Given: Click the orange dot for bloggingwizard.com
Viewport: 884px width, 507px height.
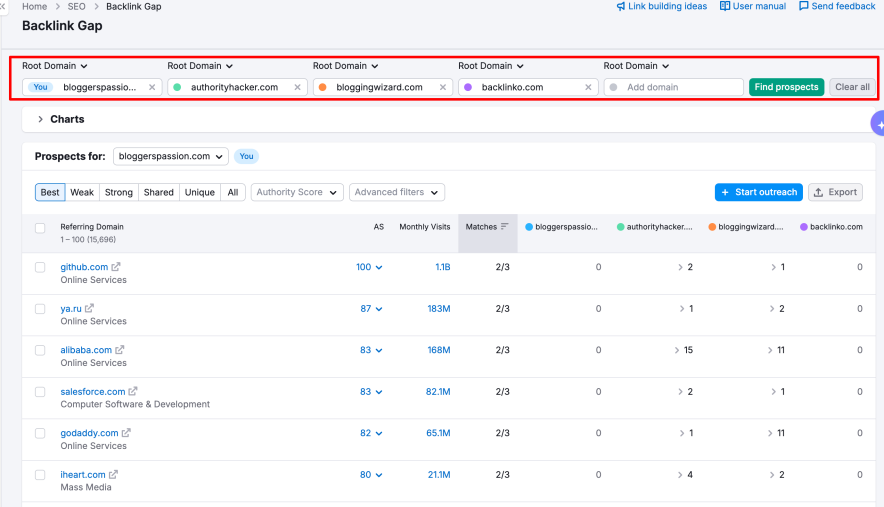Looking at the screenshot, I should [x=323, y=87].
